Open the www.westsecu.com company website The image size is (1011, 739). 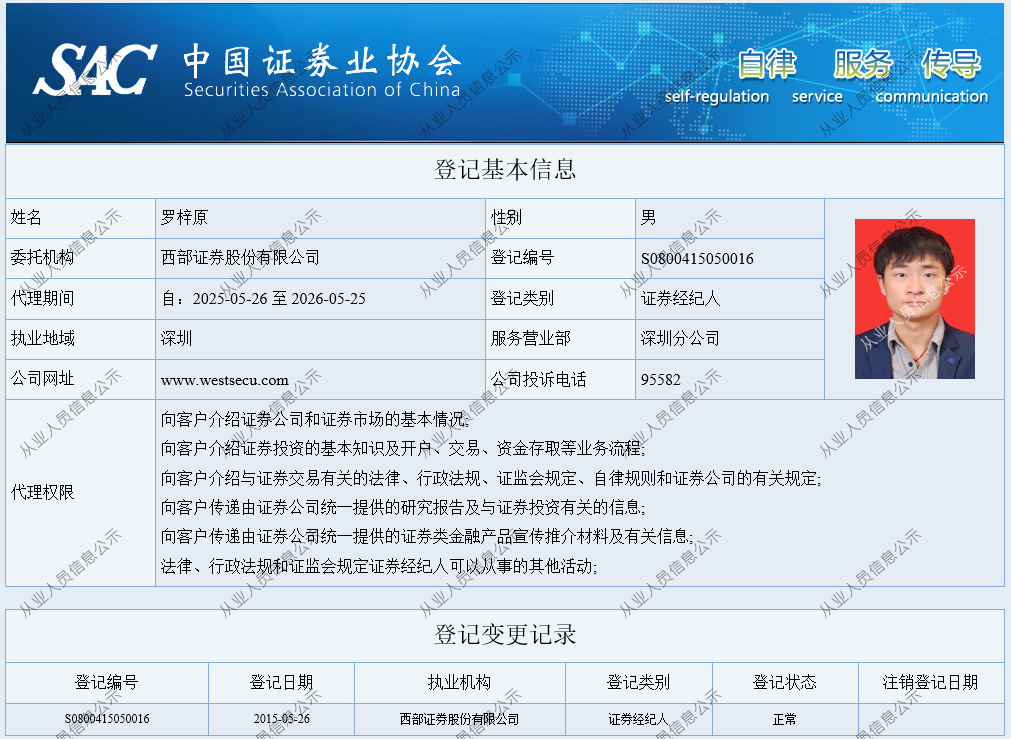[225, 380]
